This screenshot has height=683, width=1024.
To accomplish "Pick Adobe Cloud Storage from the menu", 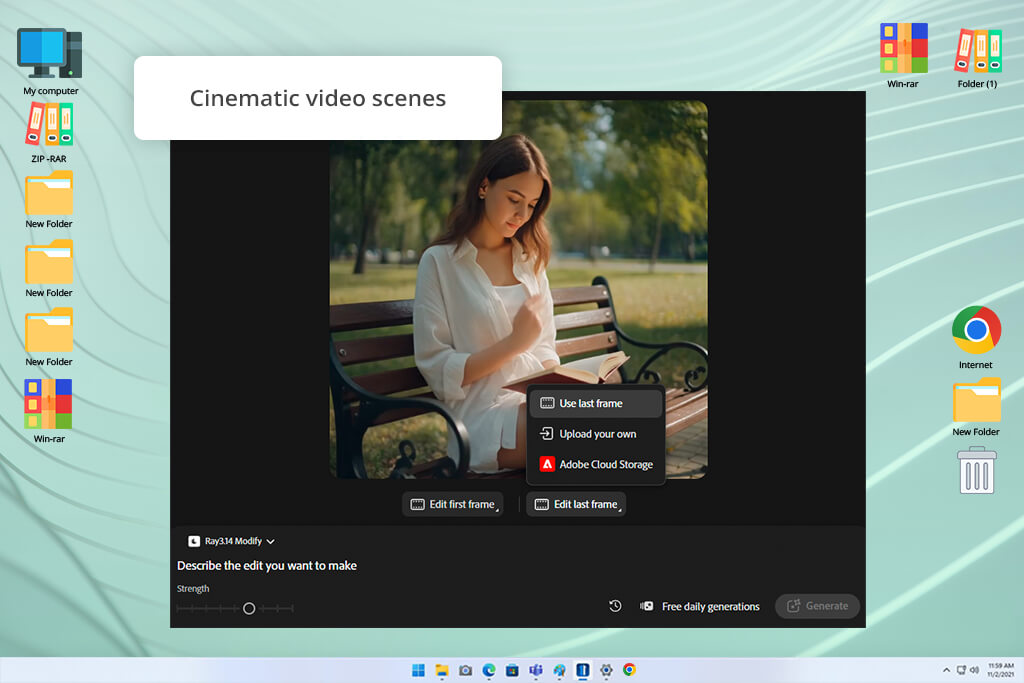I will point(596,464).
